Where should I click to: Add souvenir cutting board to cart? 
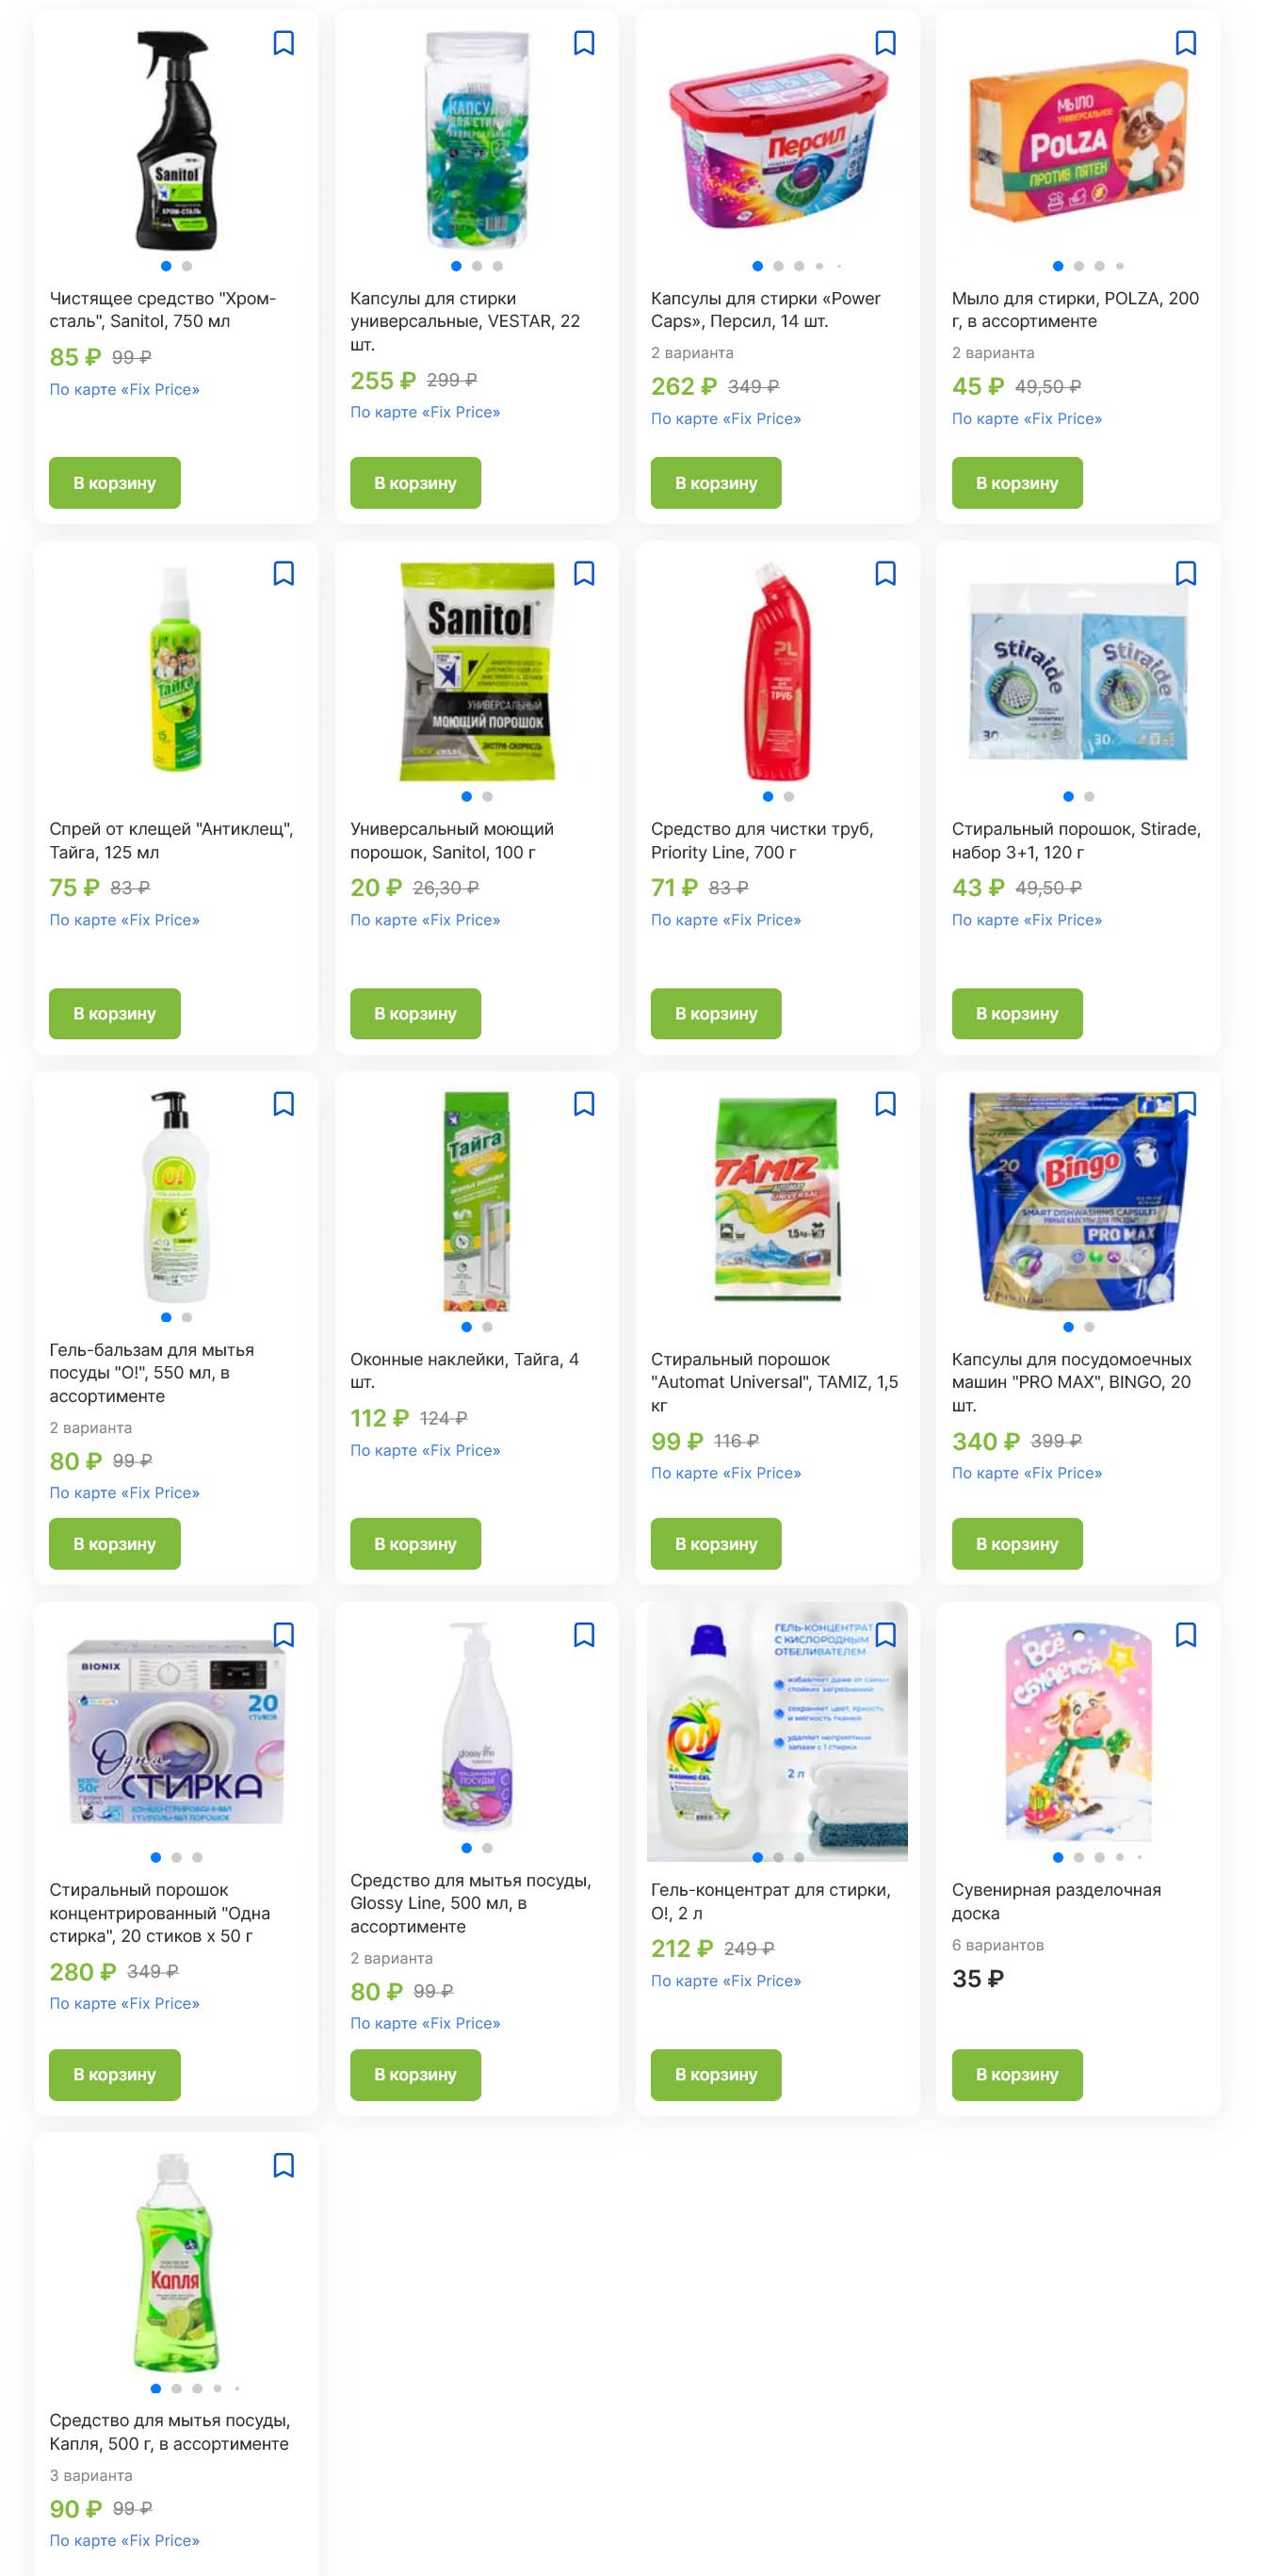coord(1017,2075)
